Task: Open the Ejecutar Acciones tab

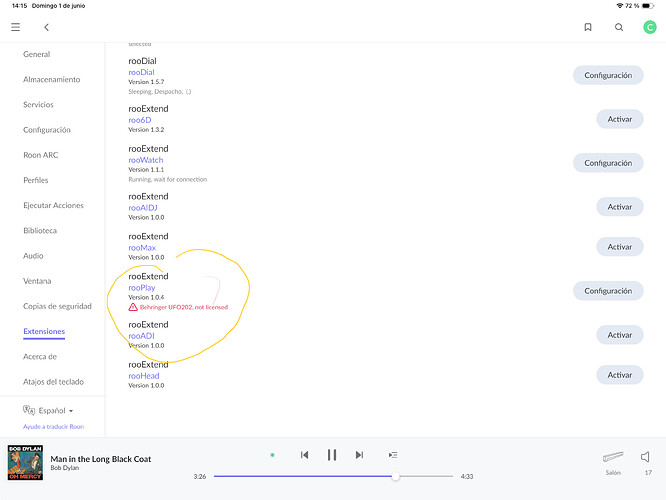Action: [53, 205]
